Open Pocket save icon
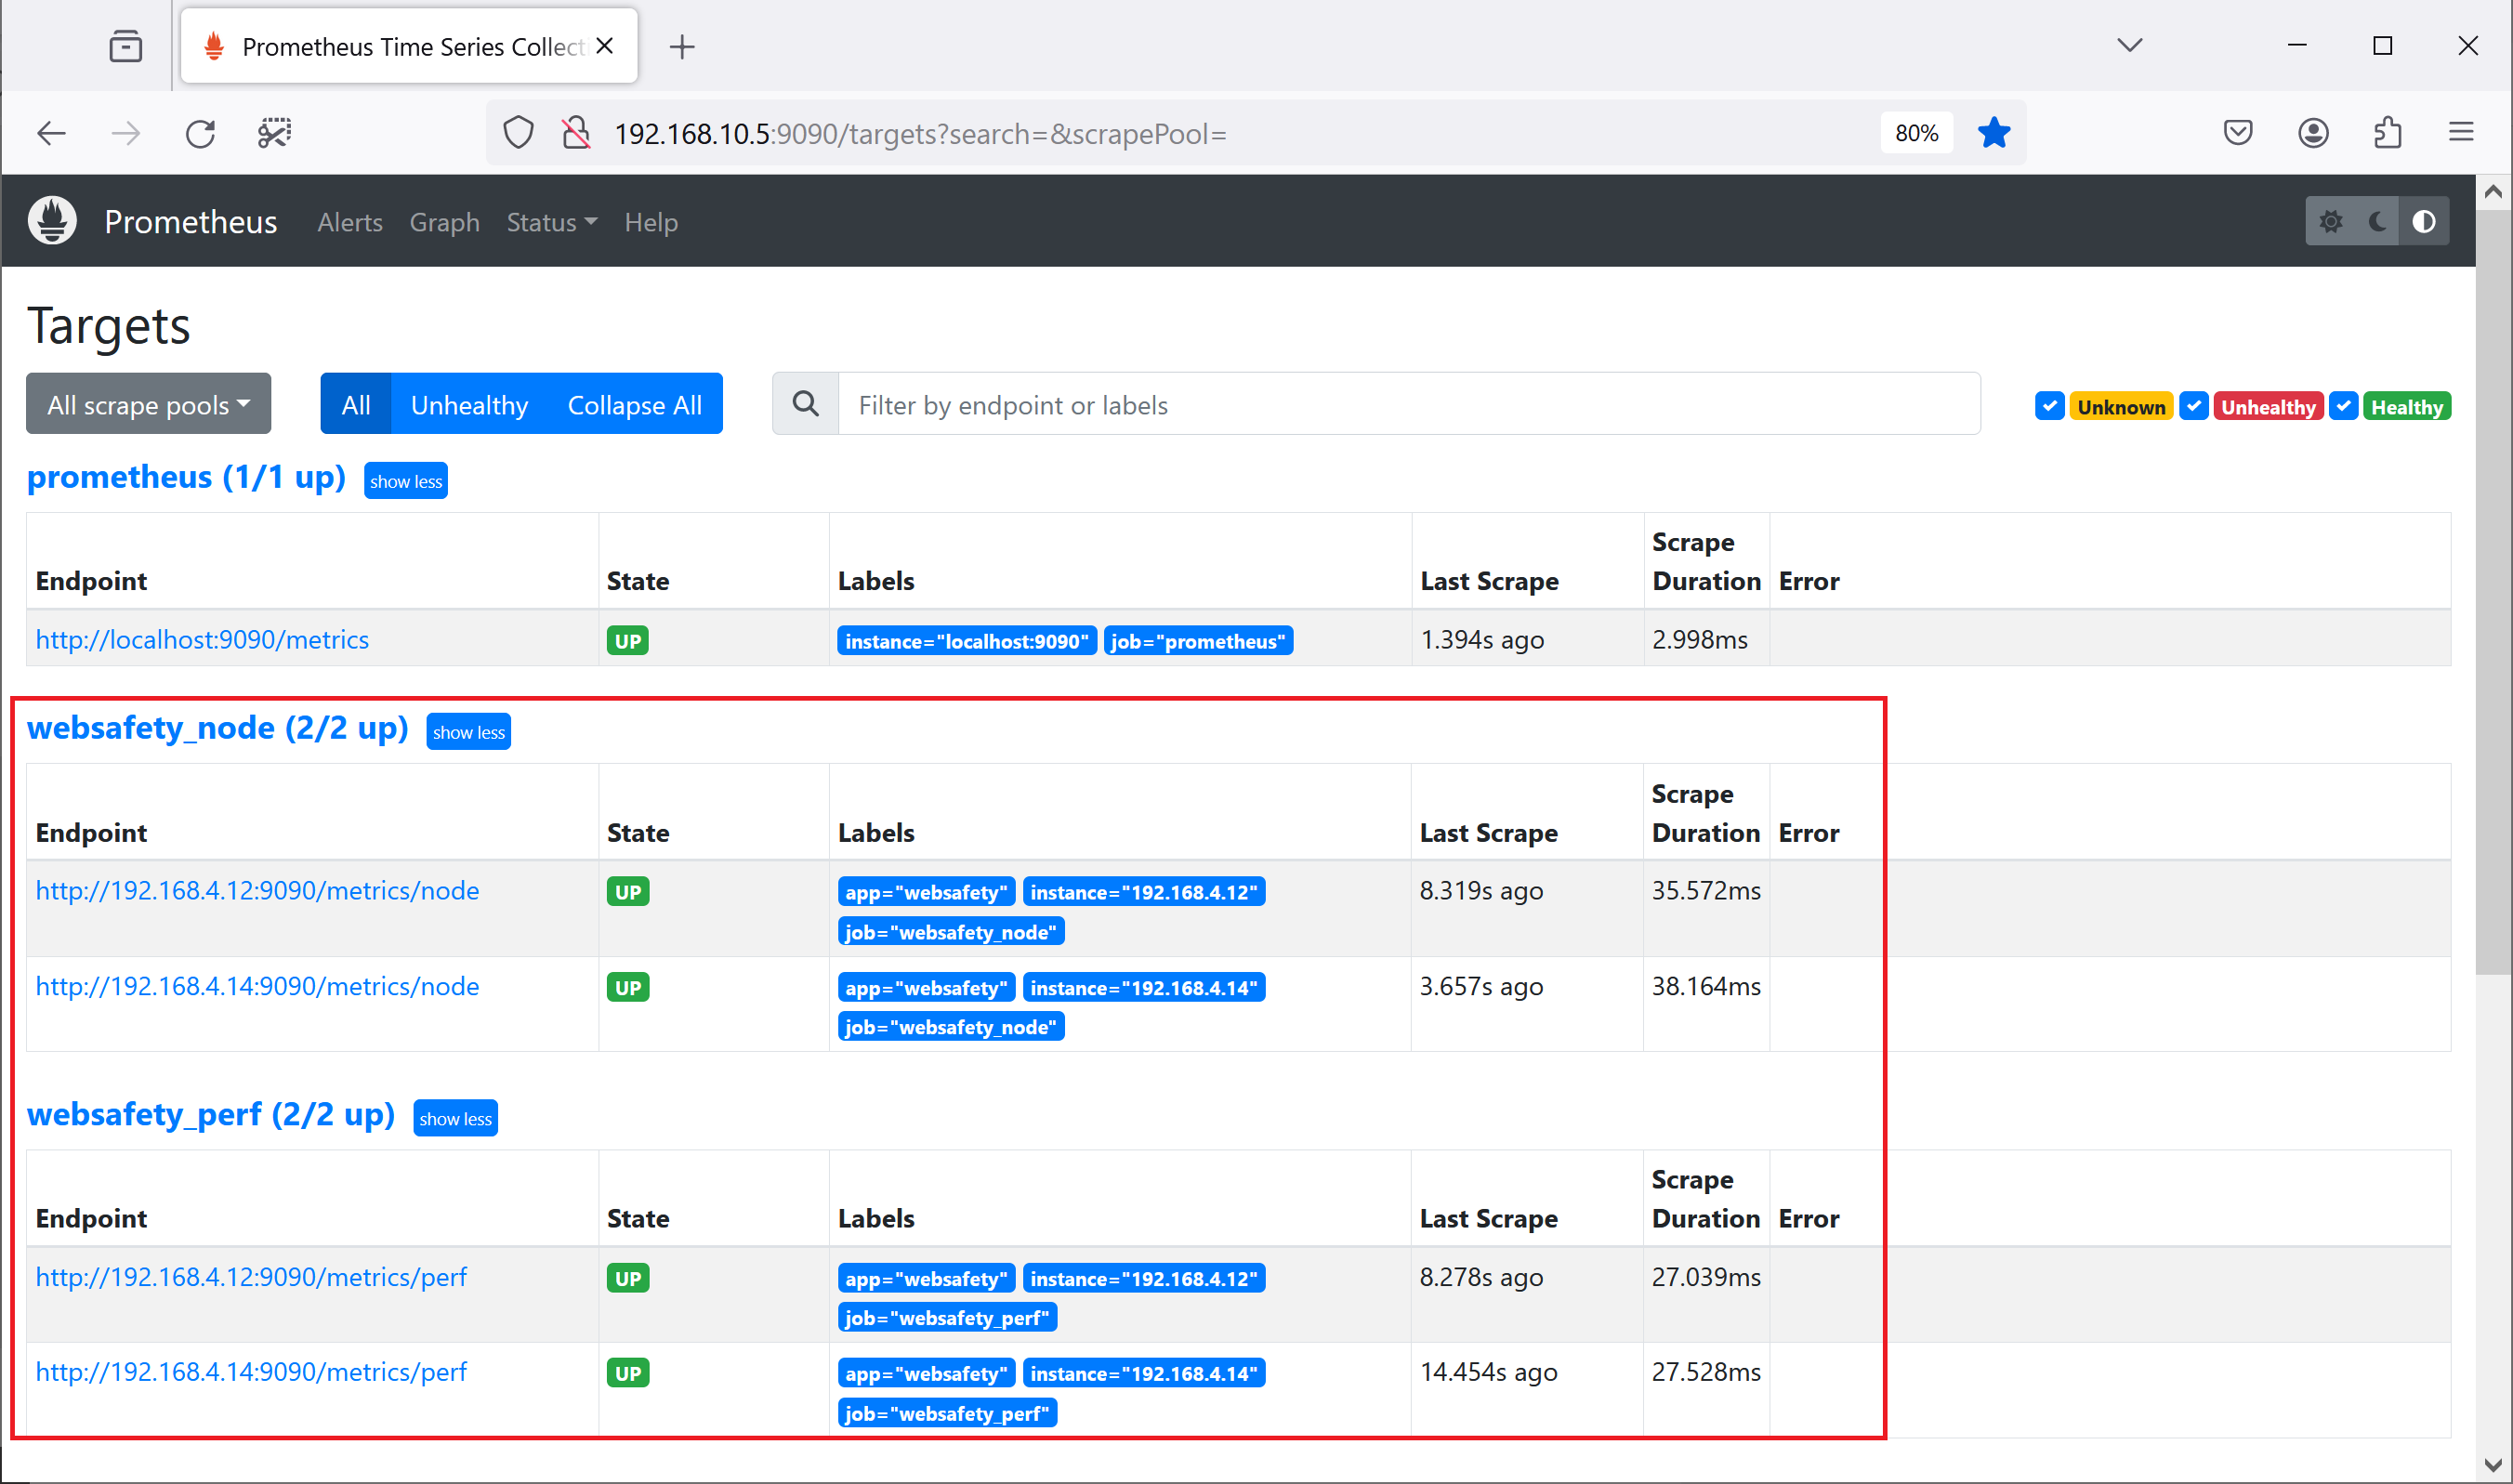 point(2238,133)
